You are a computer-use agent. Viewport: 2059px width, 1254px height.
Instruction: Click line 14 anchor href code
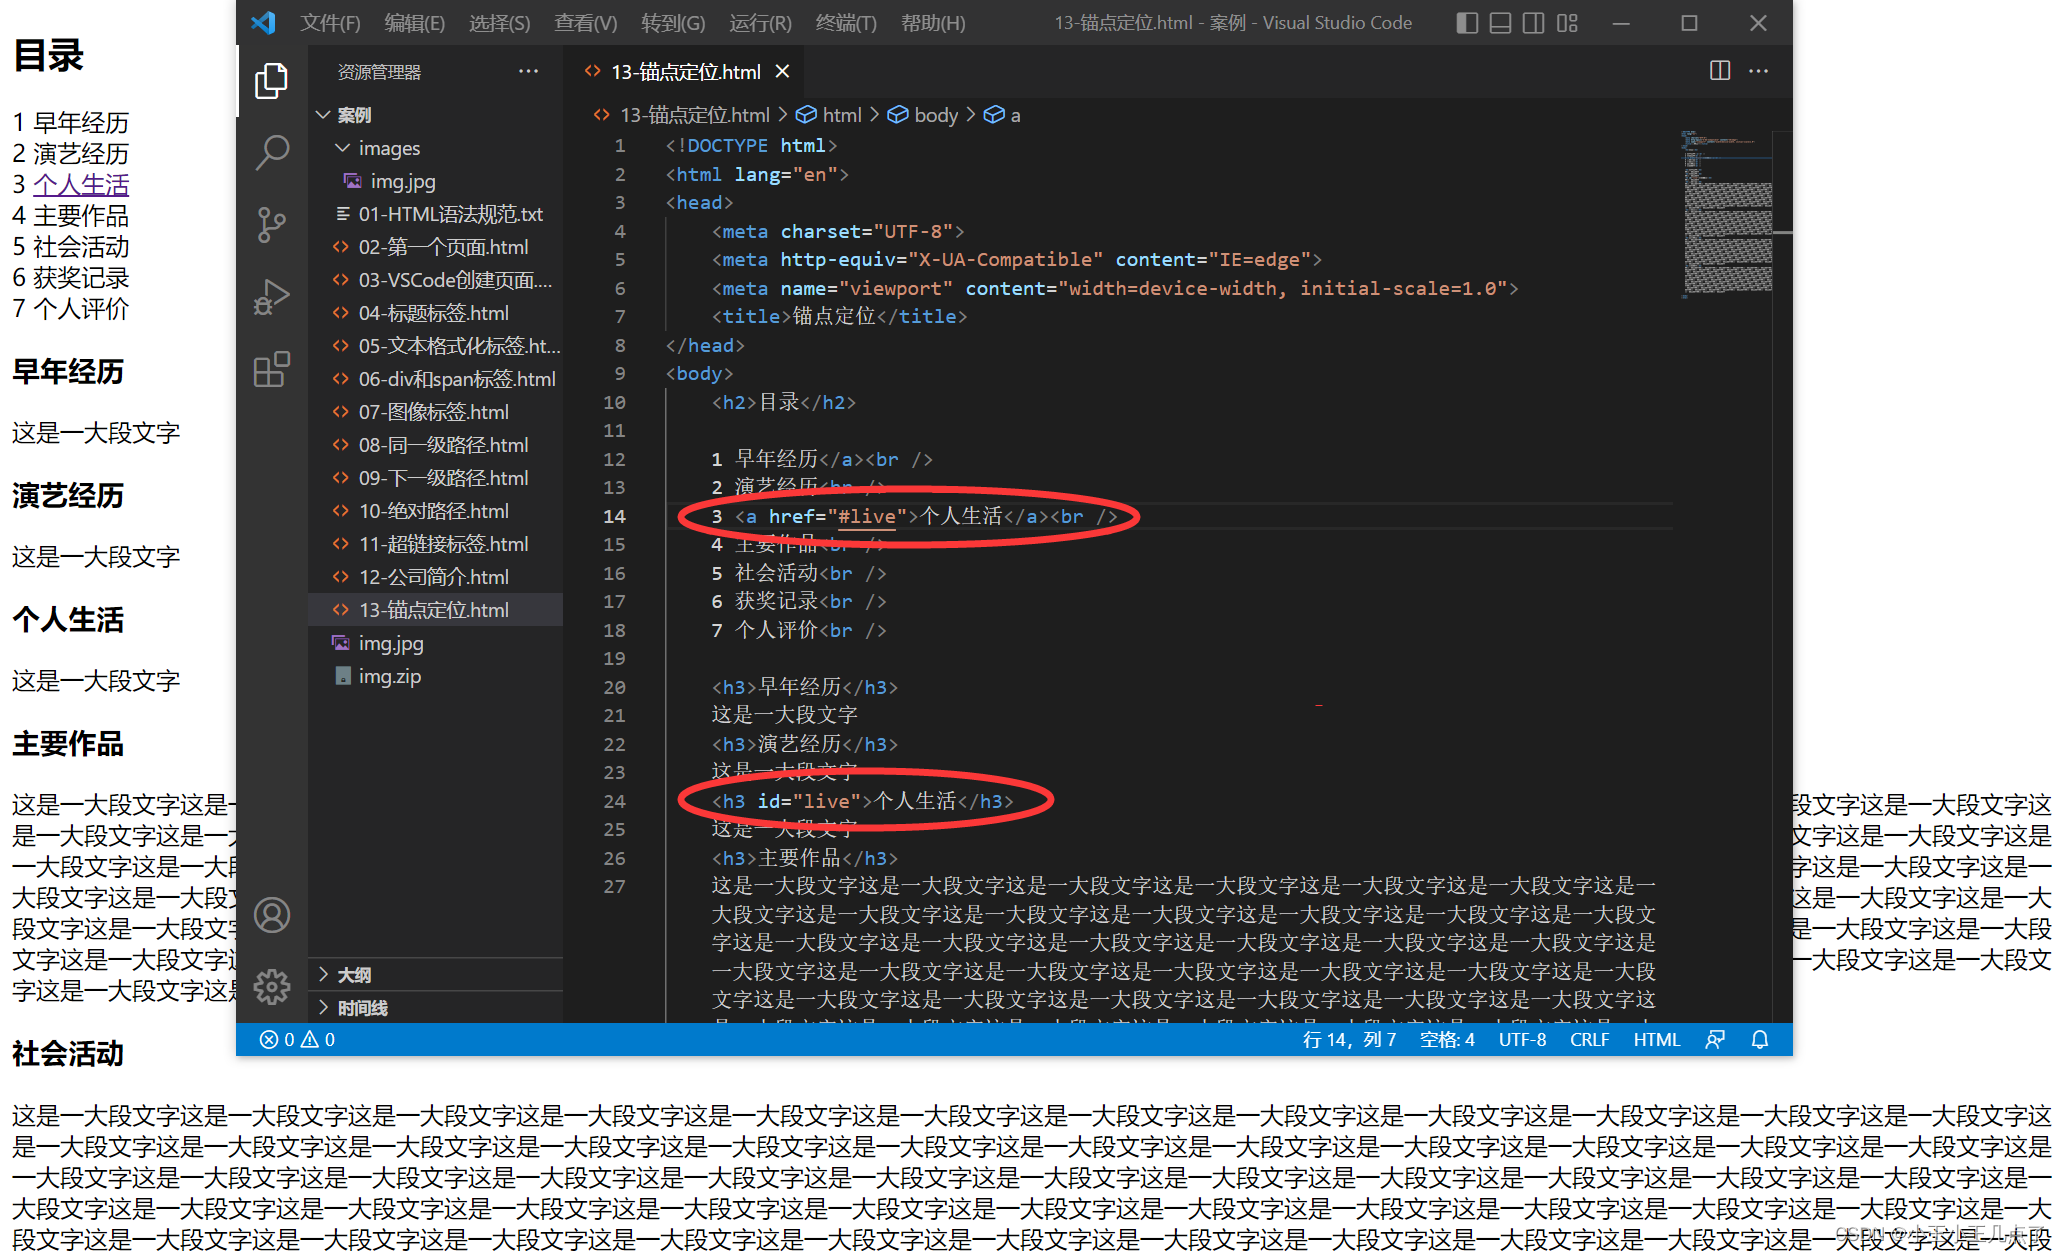tap(925, 516)
